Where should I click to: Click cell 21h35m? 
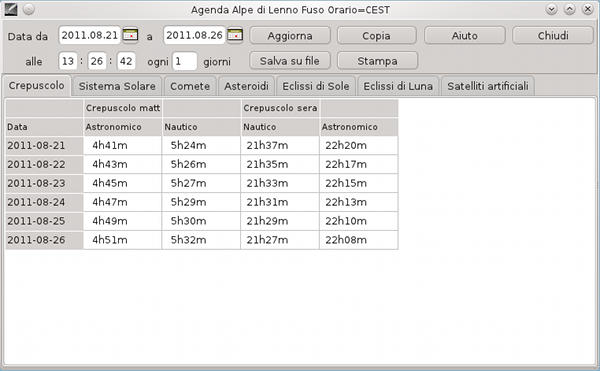tap(280, 164)
